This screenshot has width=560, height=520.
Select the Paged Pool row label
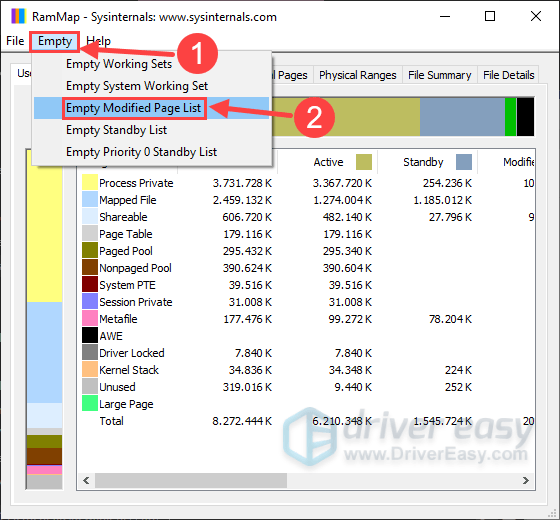point(126,251)
